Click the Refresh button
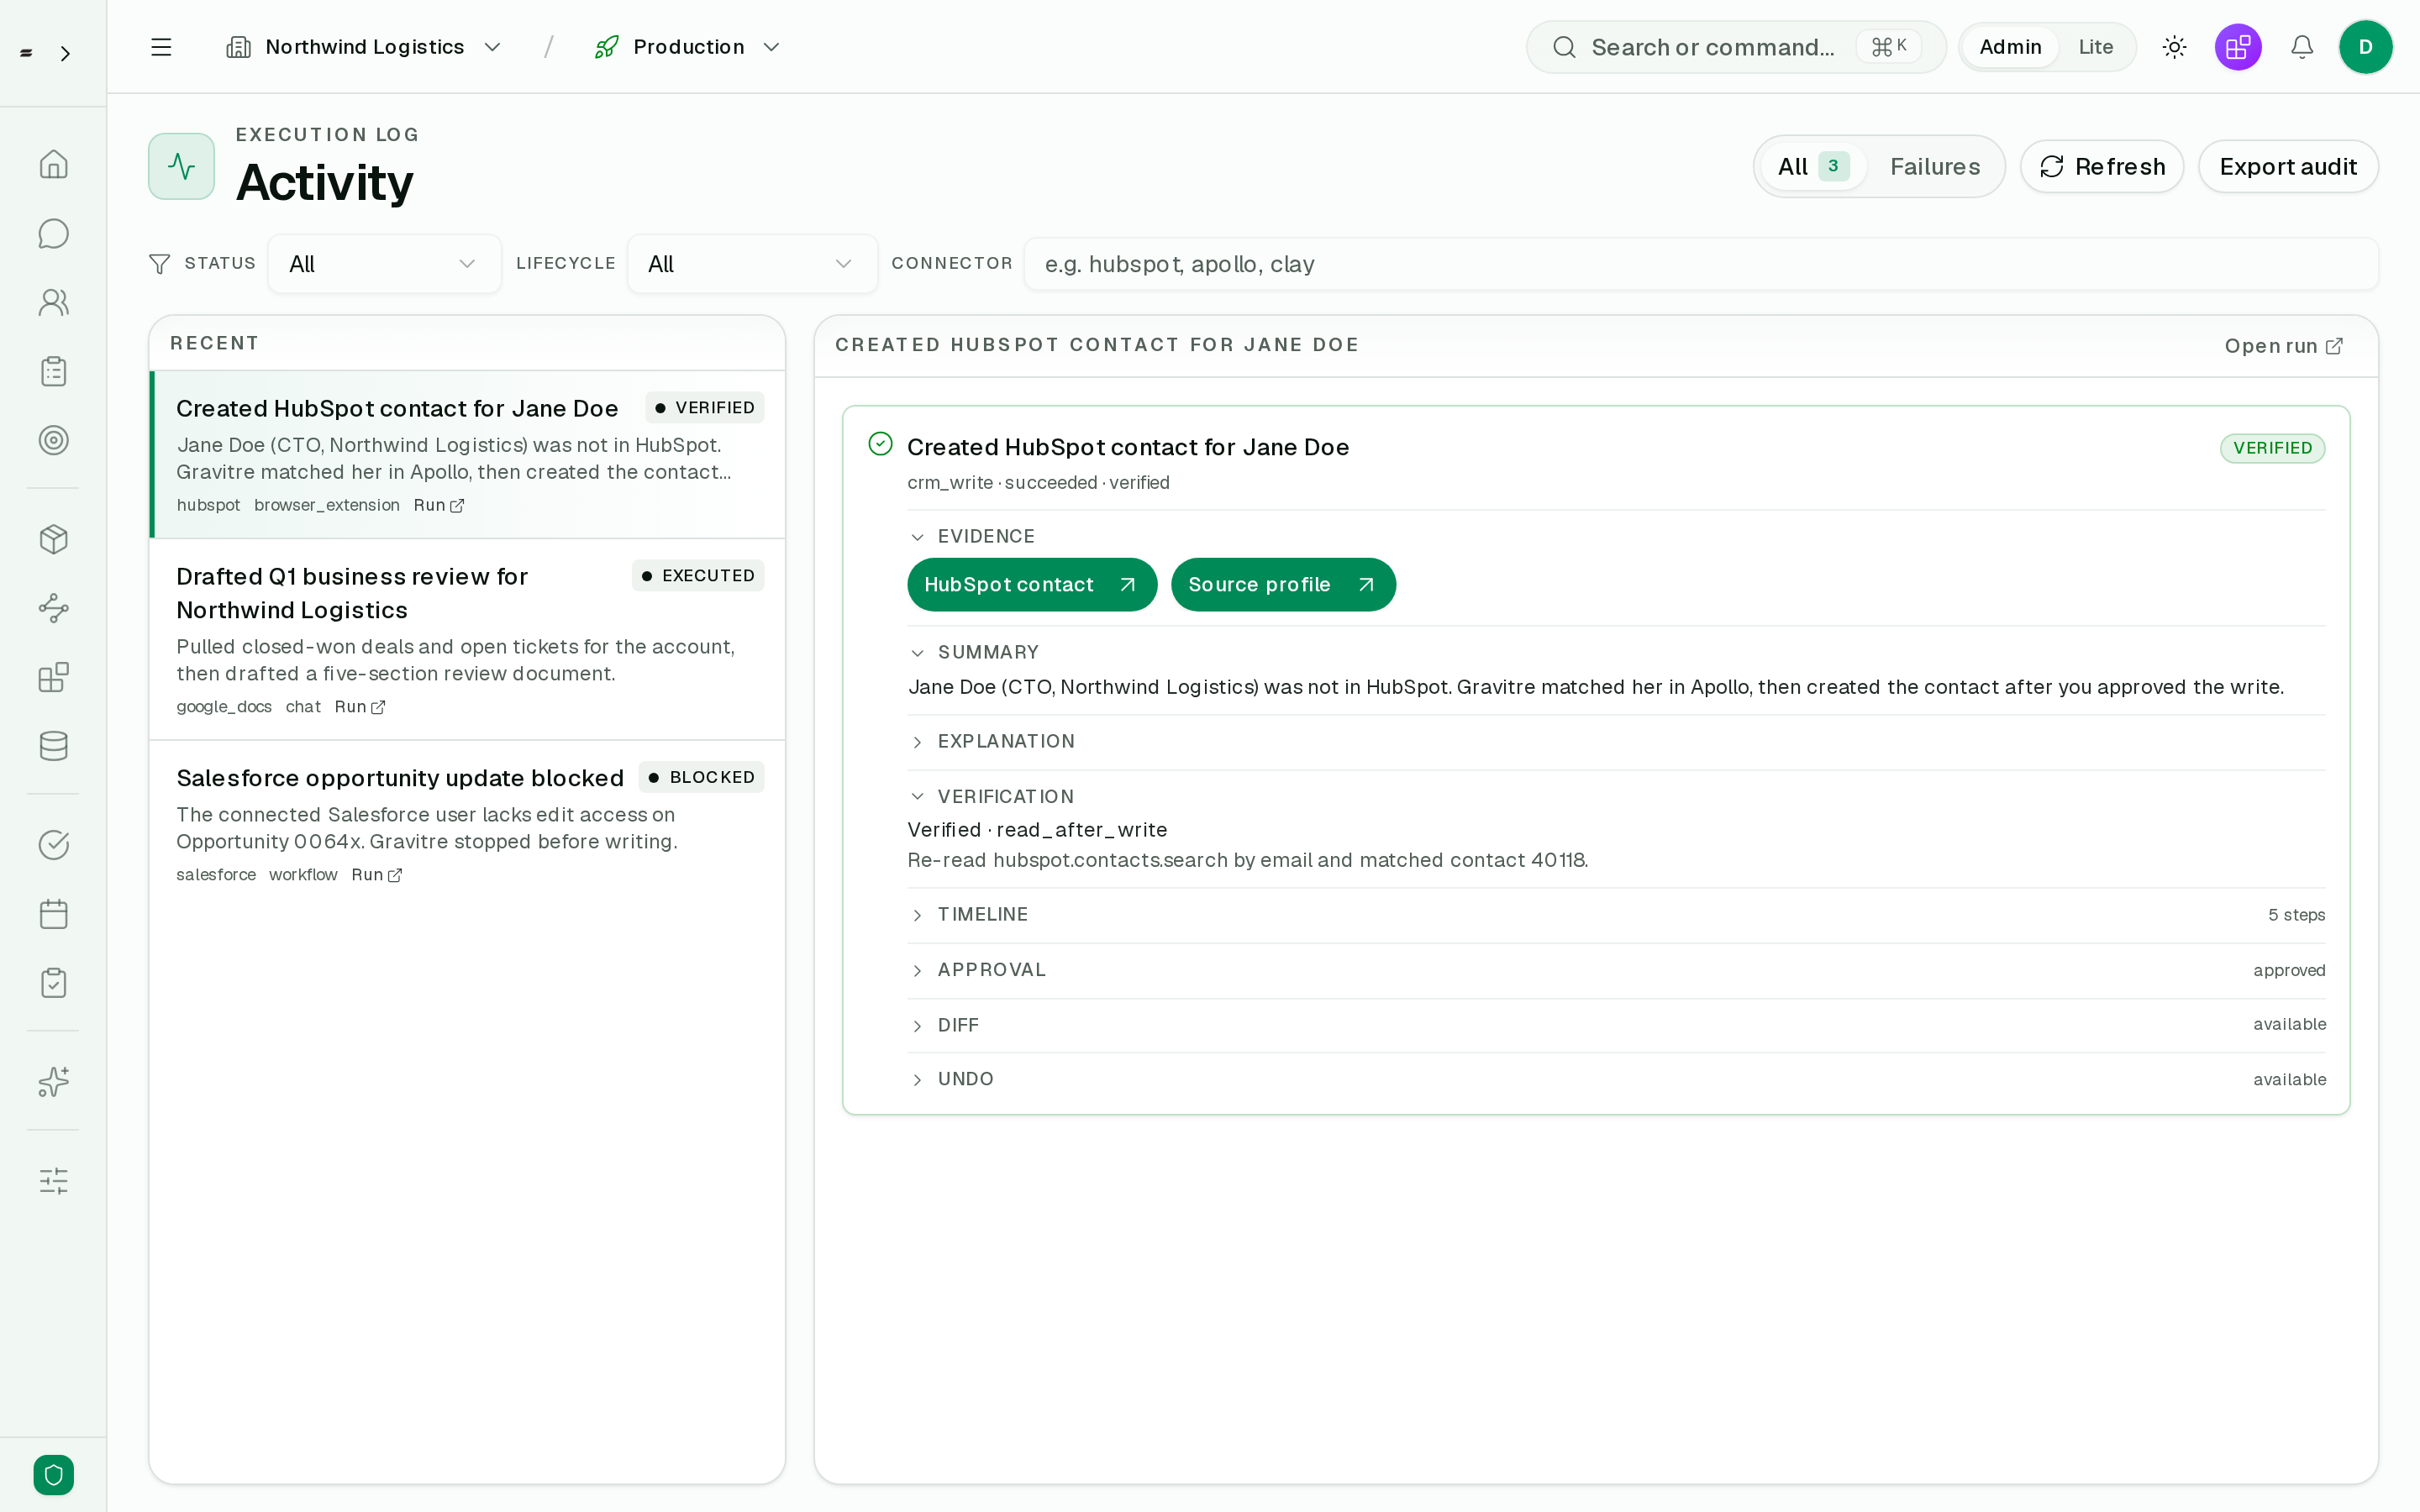 2102,166
